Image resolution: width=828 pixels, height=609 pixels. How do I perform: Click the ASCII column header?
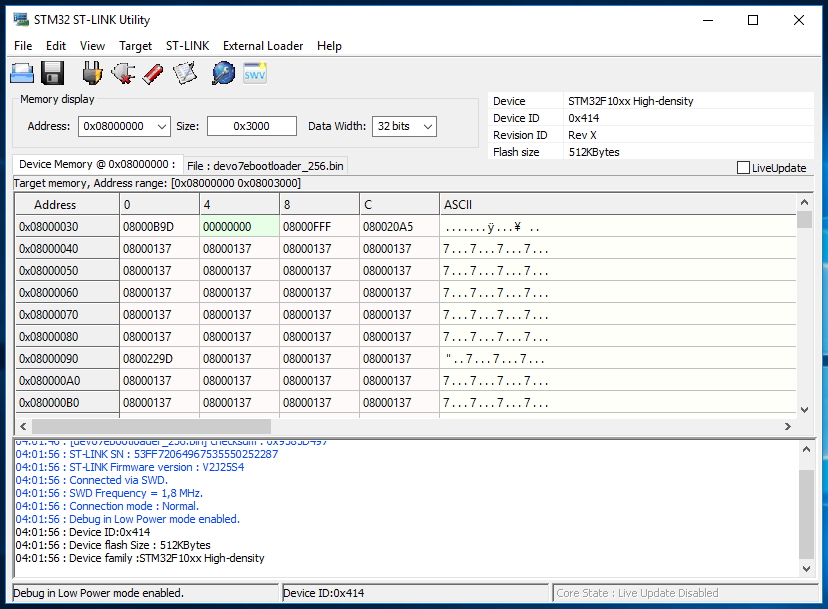[618, 204]
